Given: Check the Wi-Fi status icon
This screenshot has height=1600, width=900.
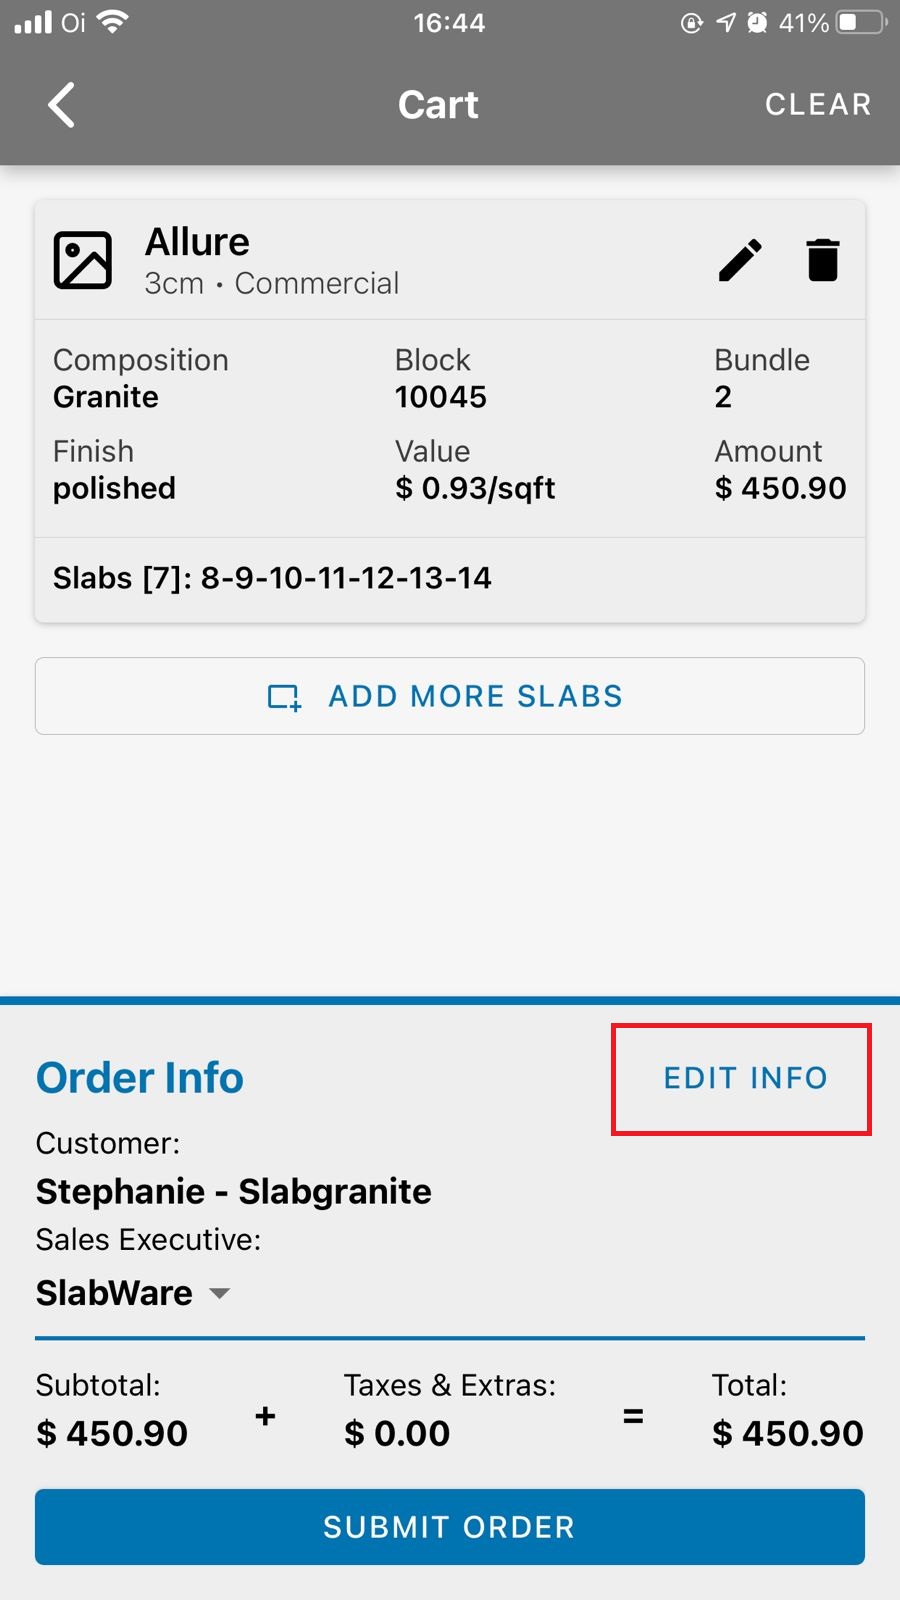Looking at the screenshot, I should pyautogui.click(x=114, y=22).
